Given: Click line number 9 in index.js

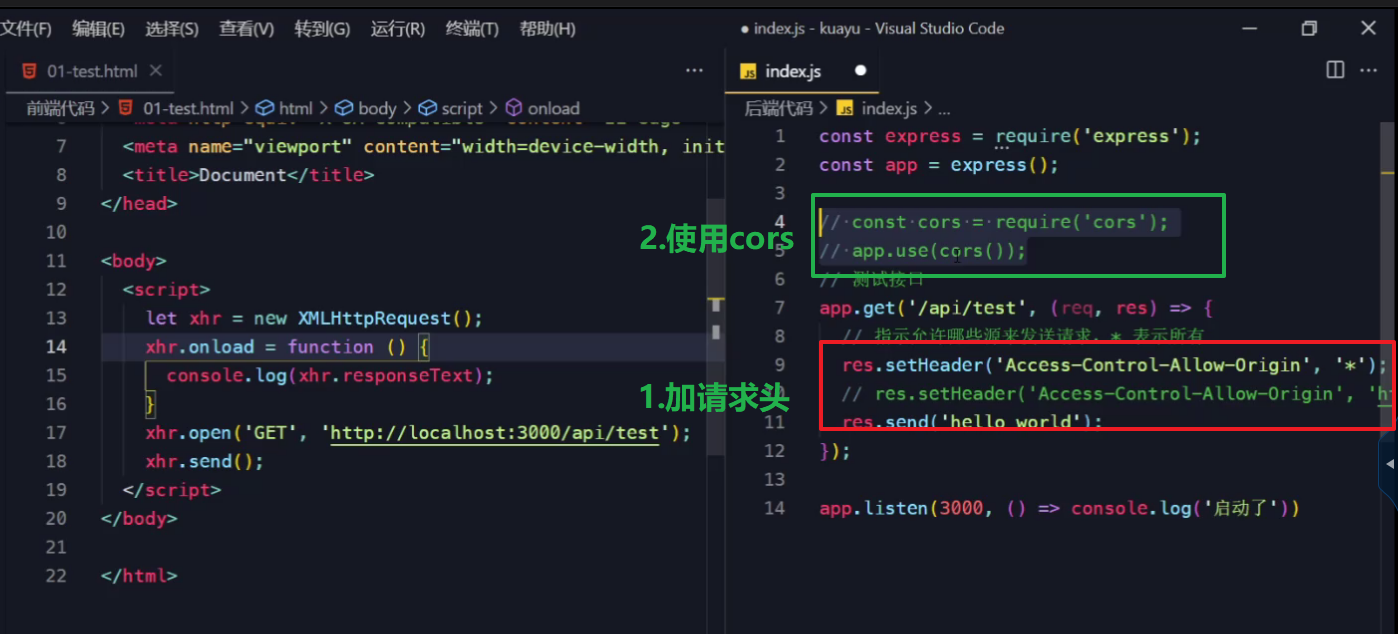Looking at the screenshot, I should point(780,365).
